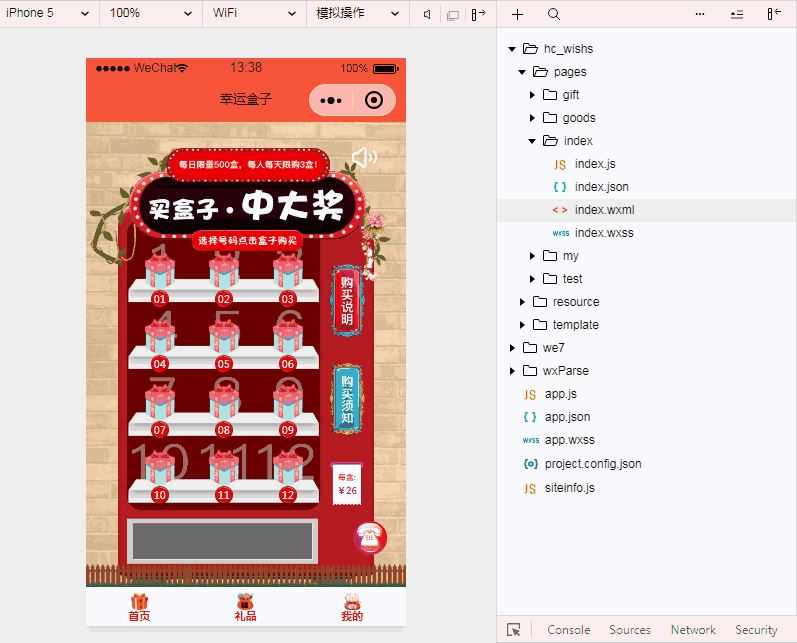Viewport: 797px width, 643px height.
Task: Click the hide file tree panel icon
Action: [774, 14]
